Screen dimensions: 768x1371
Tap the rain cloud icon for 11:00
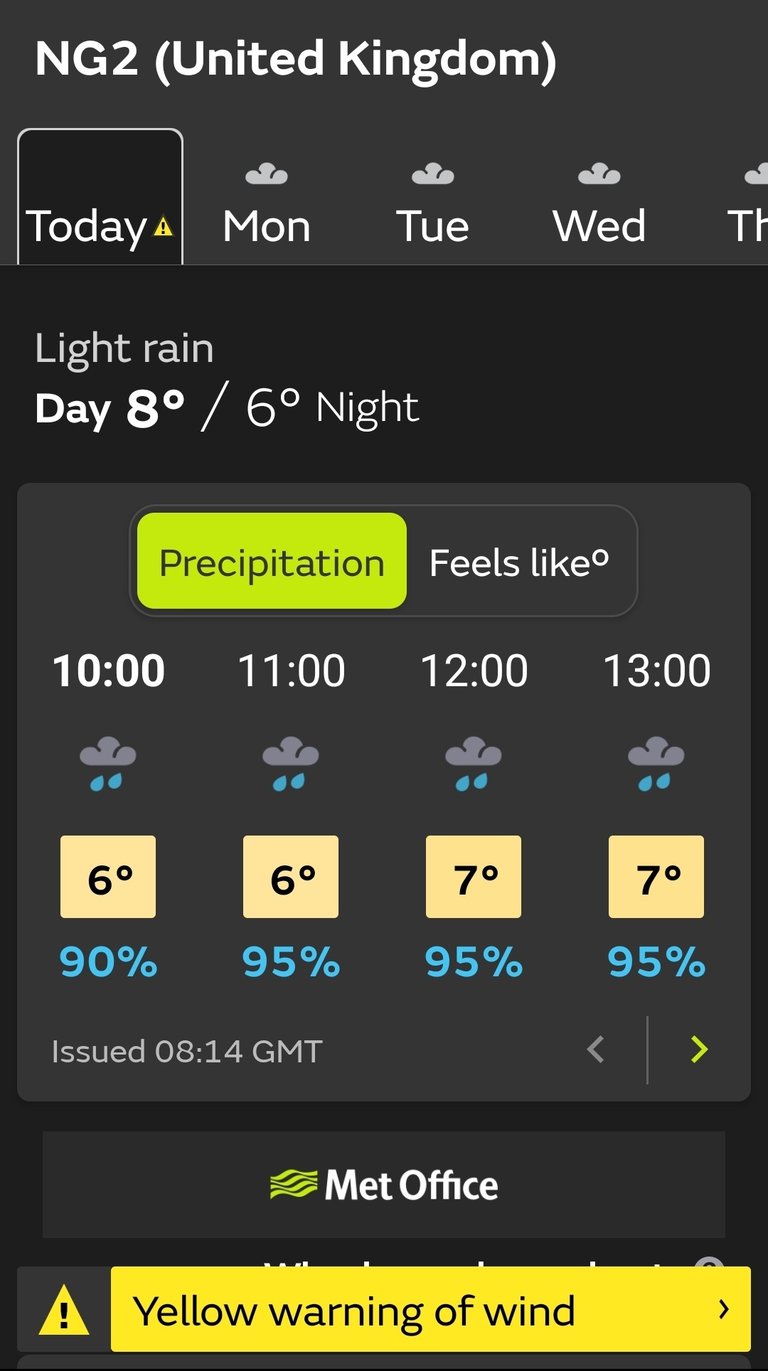(x=291, y=765)
